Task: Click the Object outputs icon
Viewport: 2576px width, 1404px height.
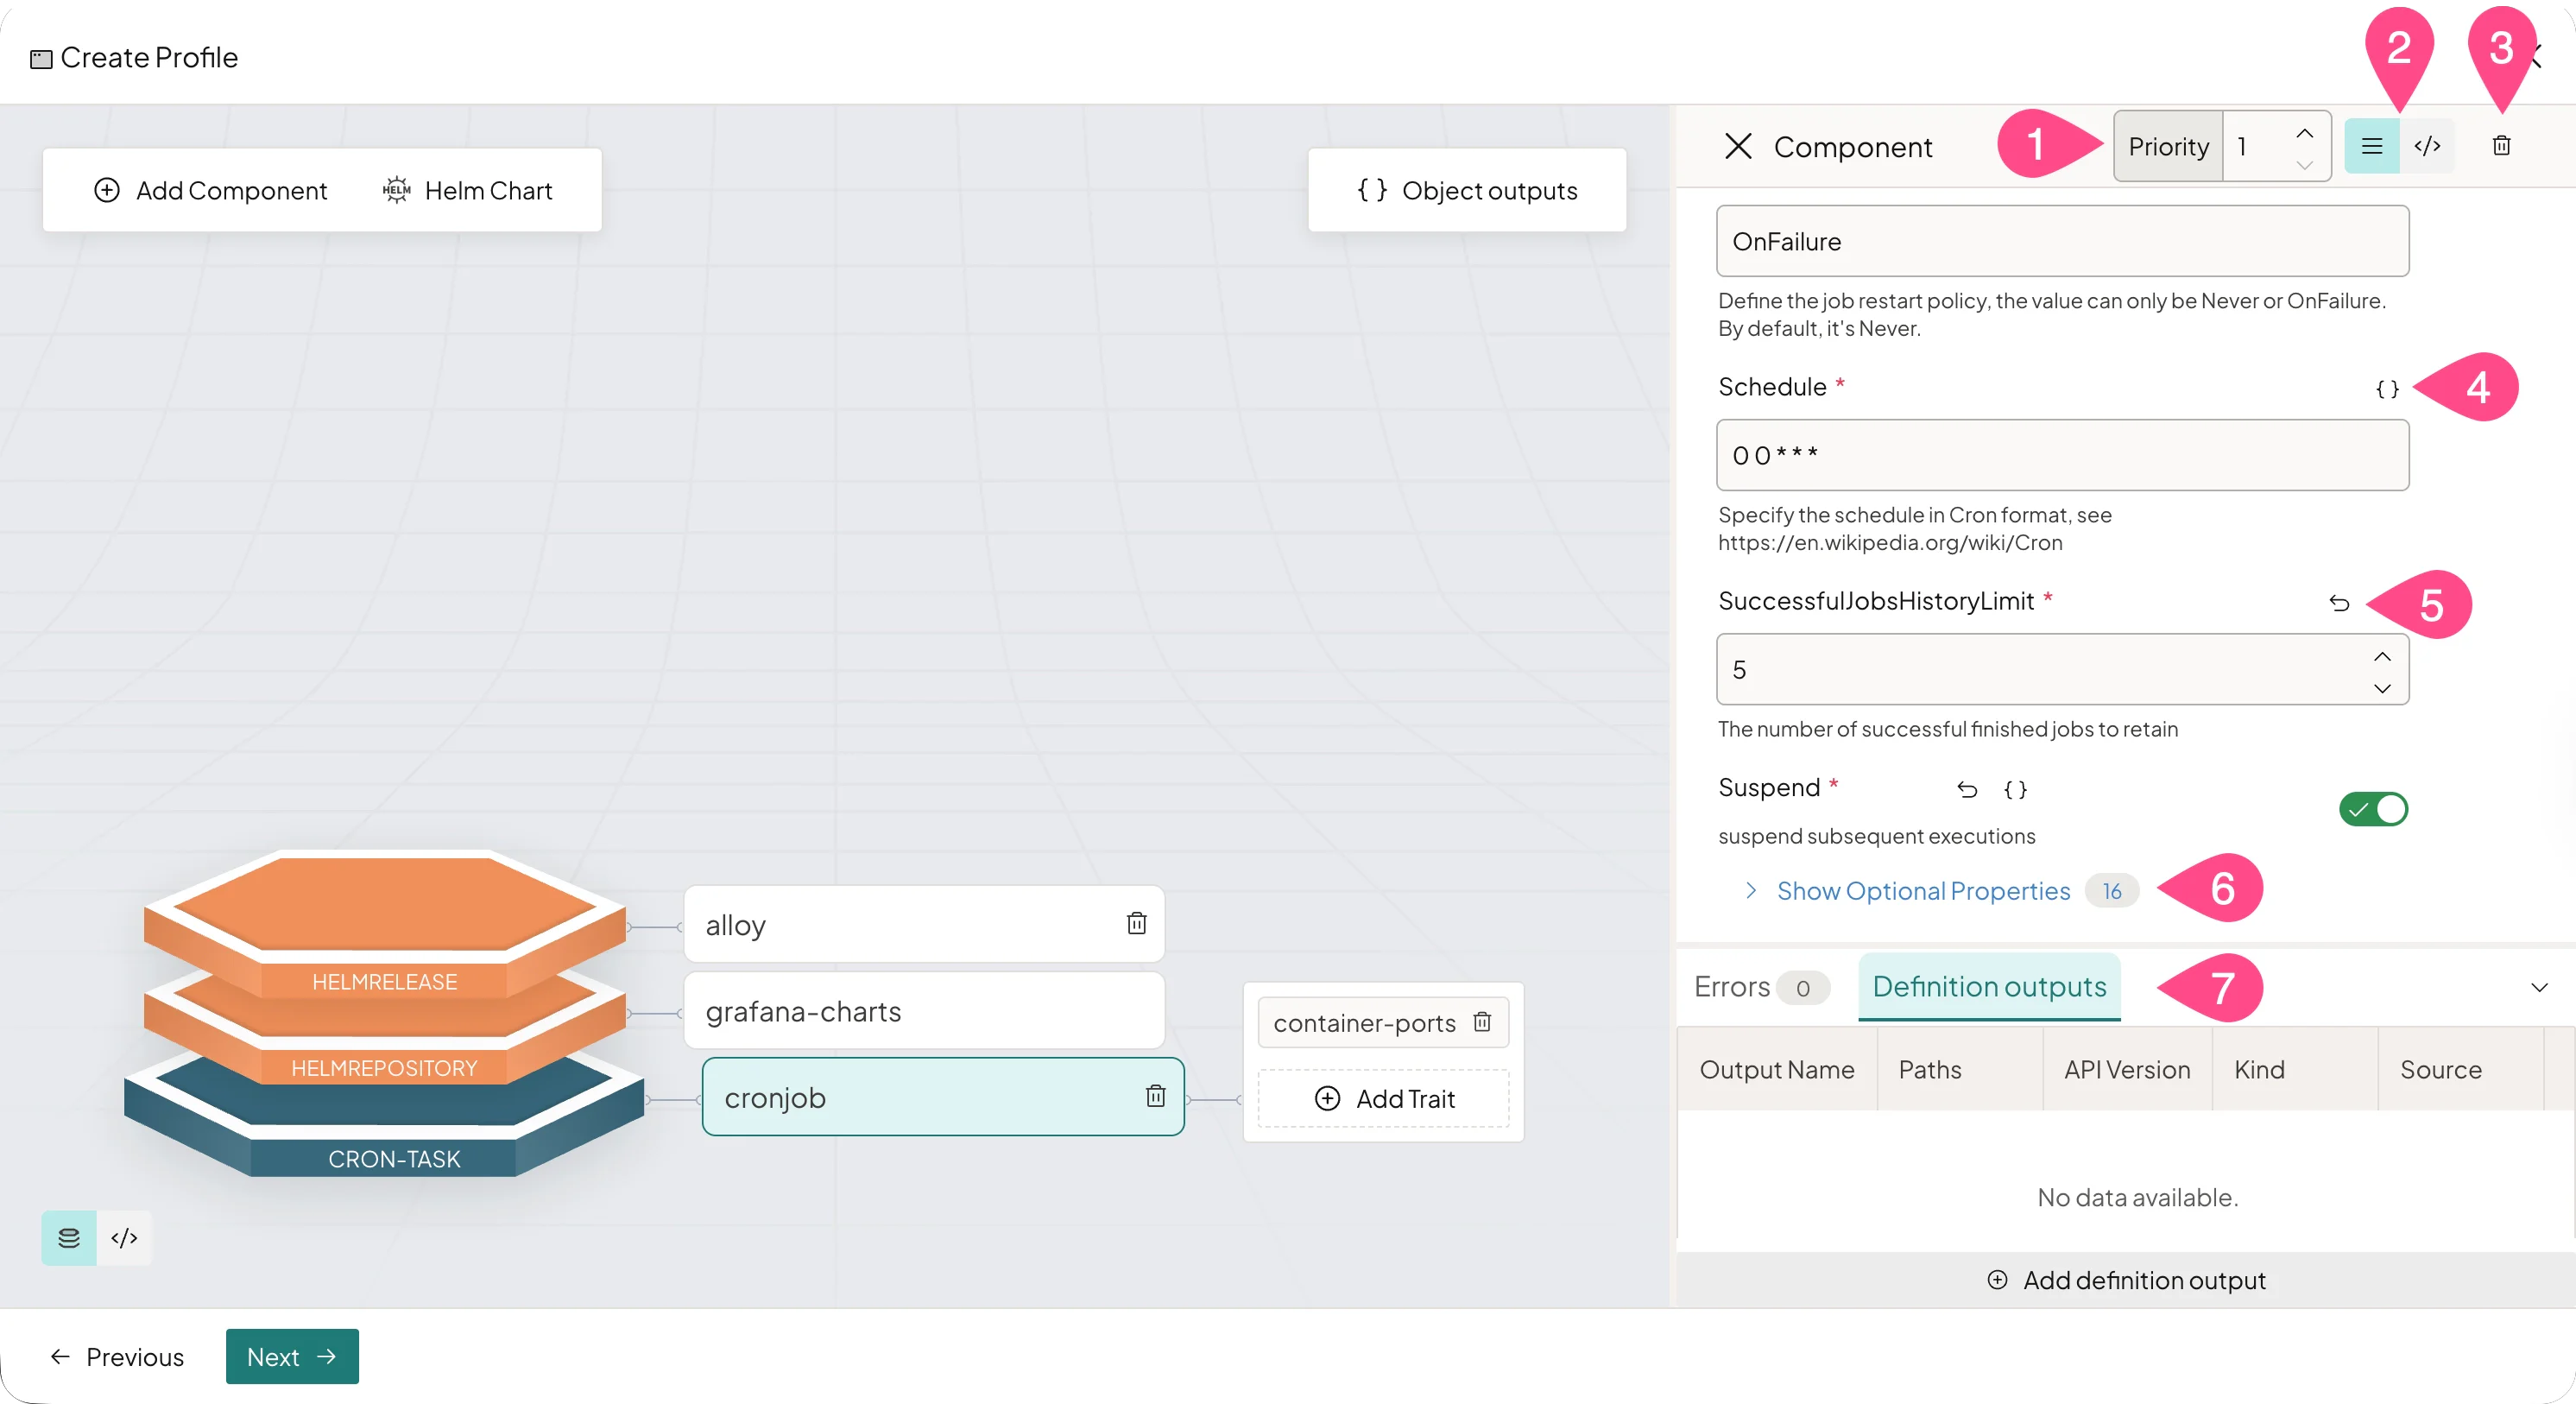Action: coord(1373,190)
